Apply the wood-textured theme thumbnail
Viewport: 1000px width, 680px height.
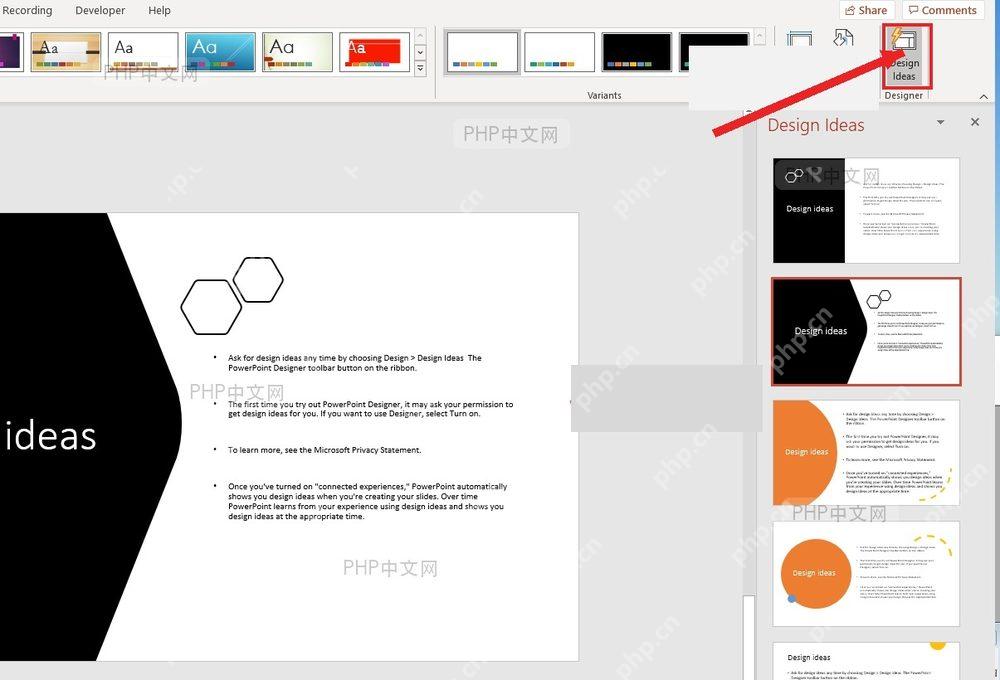coord(66,52)
